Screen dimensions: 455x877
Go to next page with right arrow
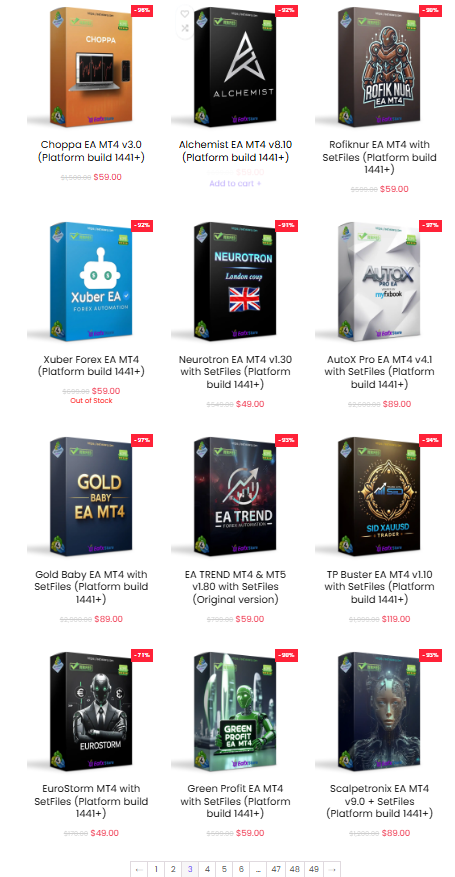[331, 869]
